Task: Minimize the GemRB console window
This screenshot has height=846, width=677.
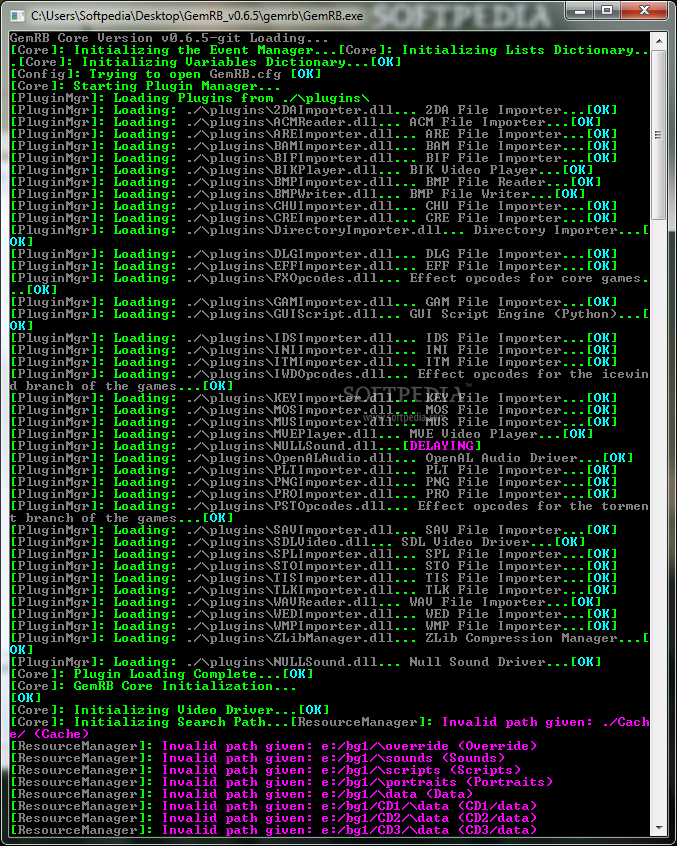Action: [x=580, y=10]
